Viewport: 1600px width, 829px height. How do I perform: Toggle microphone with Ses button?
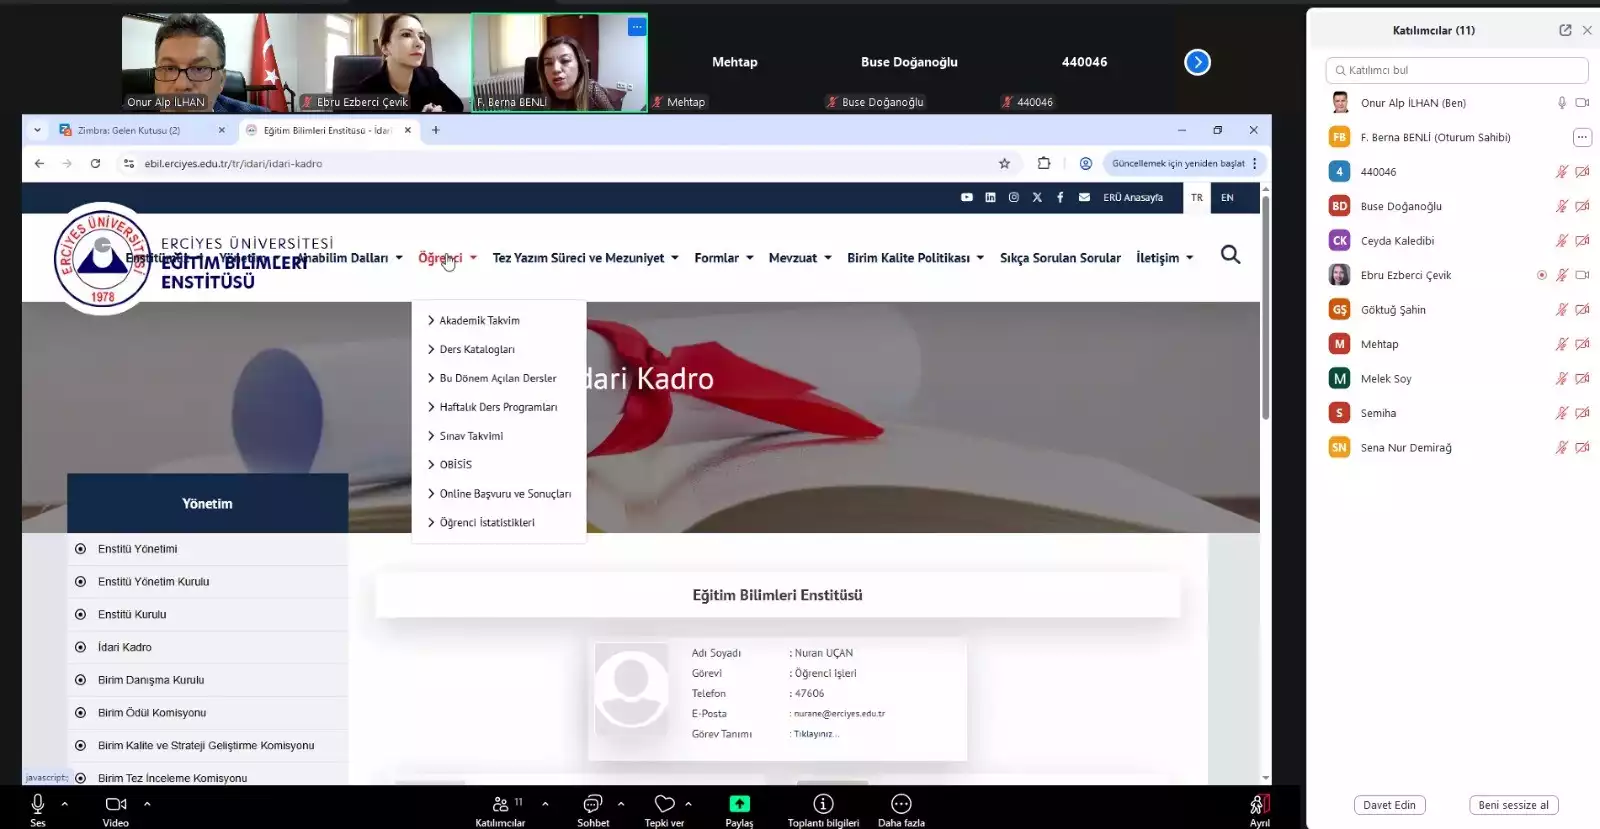click(38, 804)
